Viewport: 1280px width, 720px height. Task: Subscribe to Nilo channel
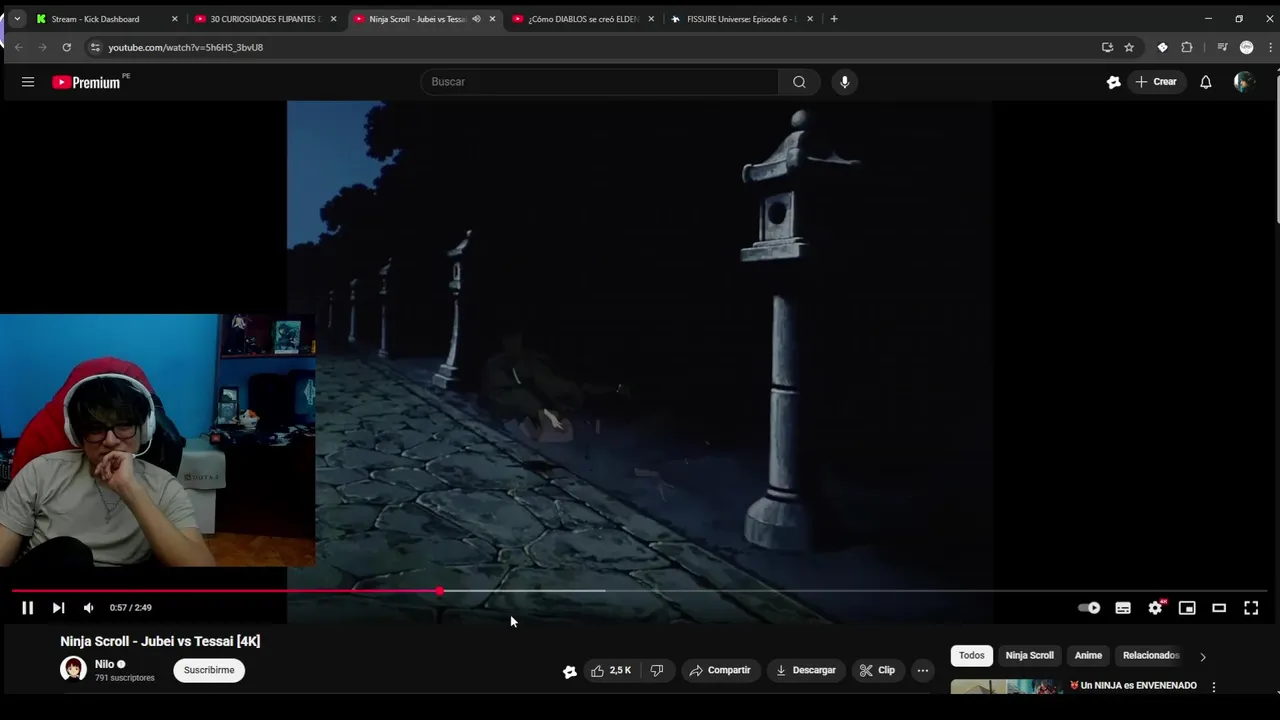click(x=209, y=670)
